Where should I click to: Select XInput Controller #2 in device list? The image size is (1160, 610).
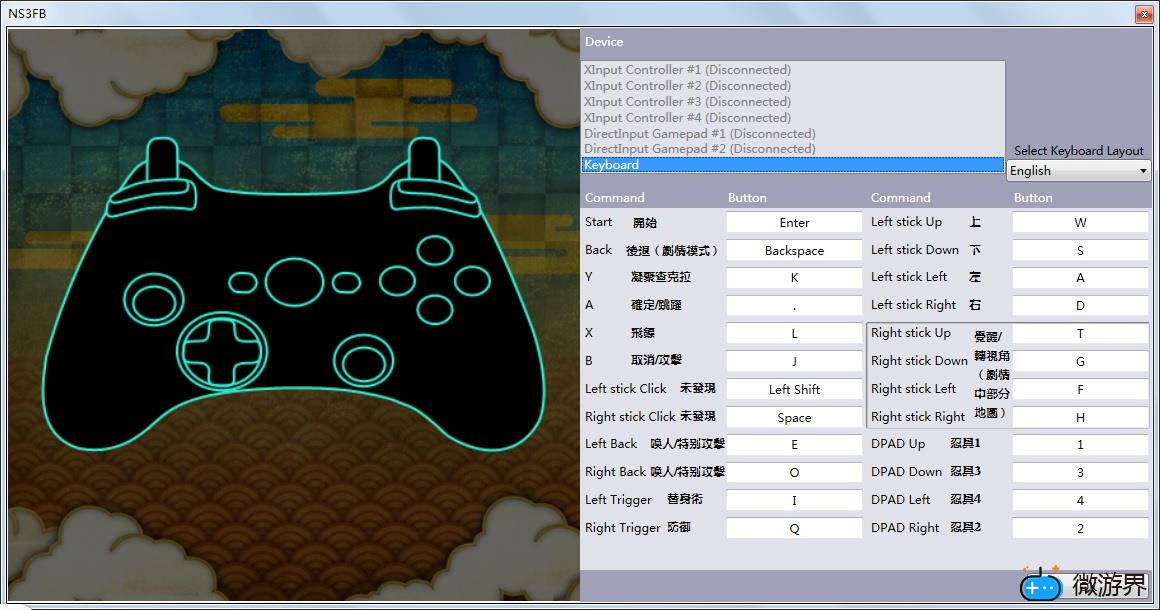(792, 86)
